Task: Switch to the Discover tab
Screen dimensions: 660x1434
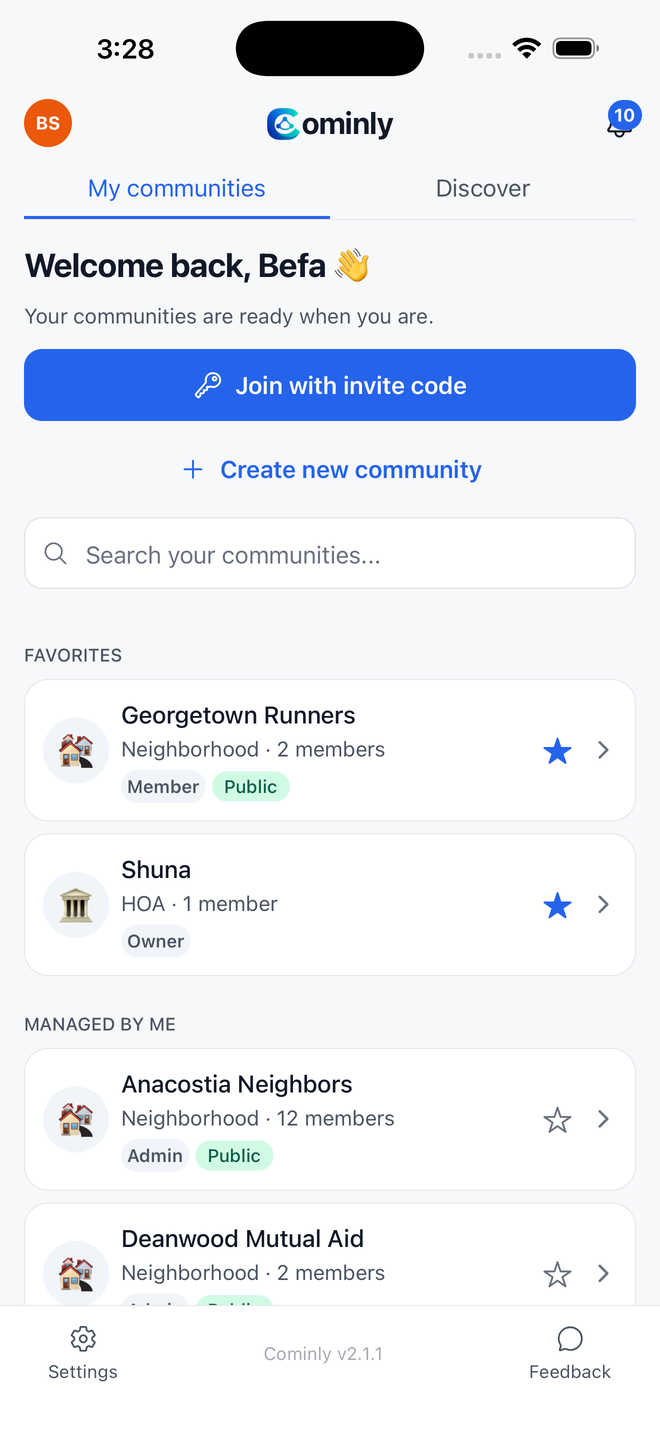Action: pyautogui.click(x=483, y=188)
